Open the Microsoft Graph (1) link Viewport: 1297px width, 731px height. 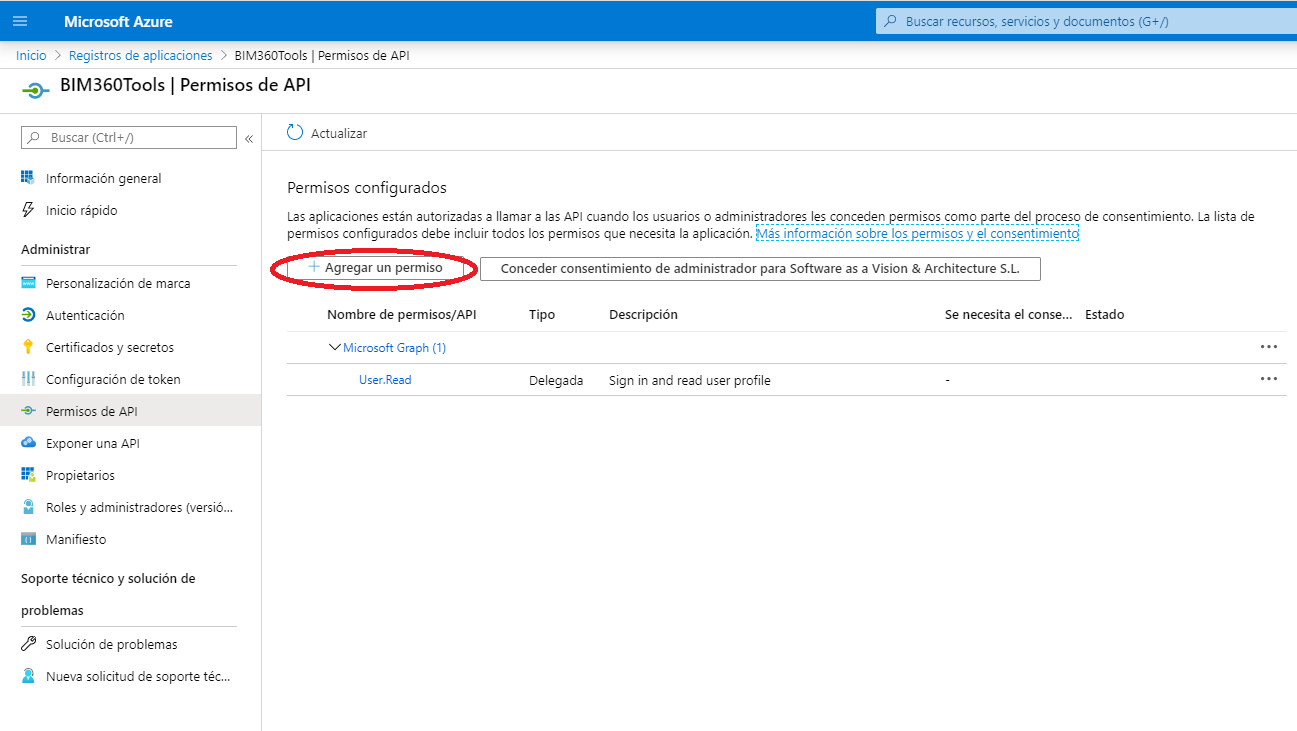pyautogui.click(x=394, y=347)
